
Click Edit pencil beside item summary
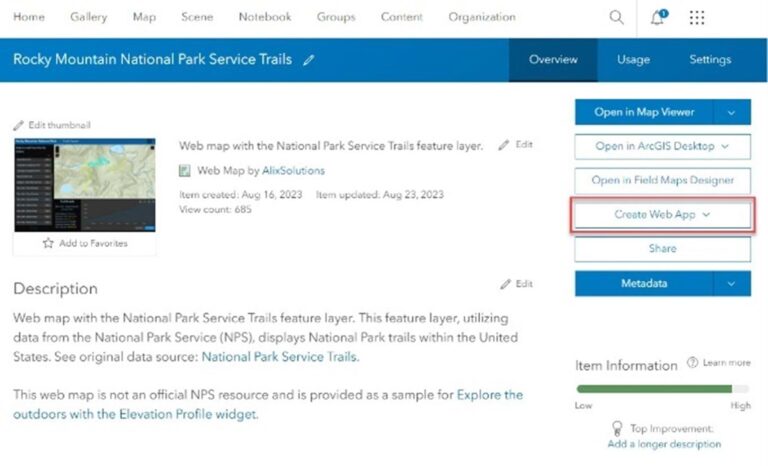tap(505, 145)
